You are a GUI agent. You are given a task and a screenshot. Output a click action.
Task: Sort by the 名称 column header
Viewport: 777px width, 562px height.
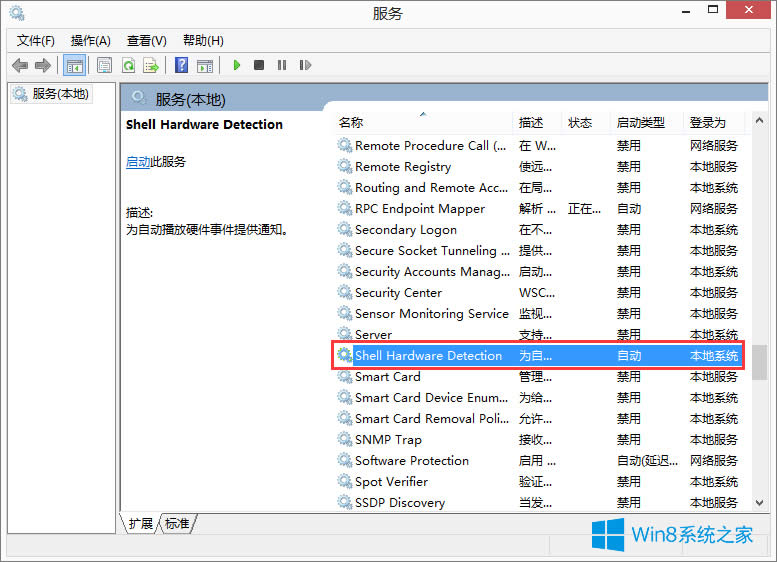351,122
